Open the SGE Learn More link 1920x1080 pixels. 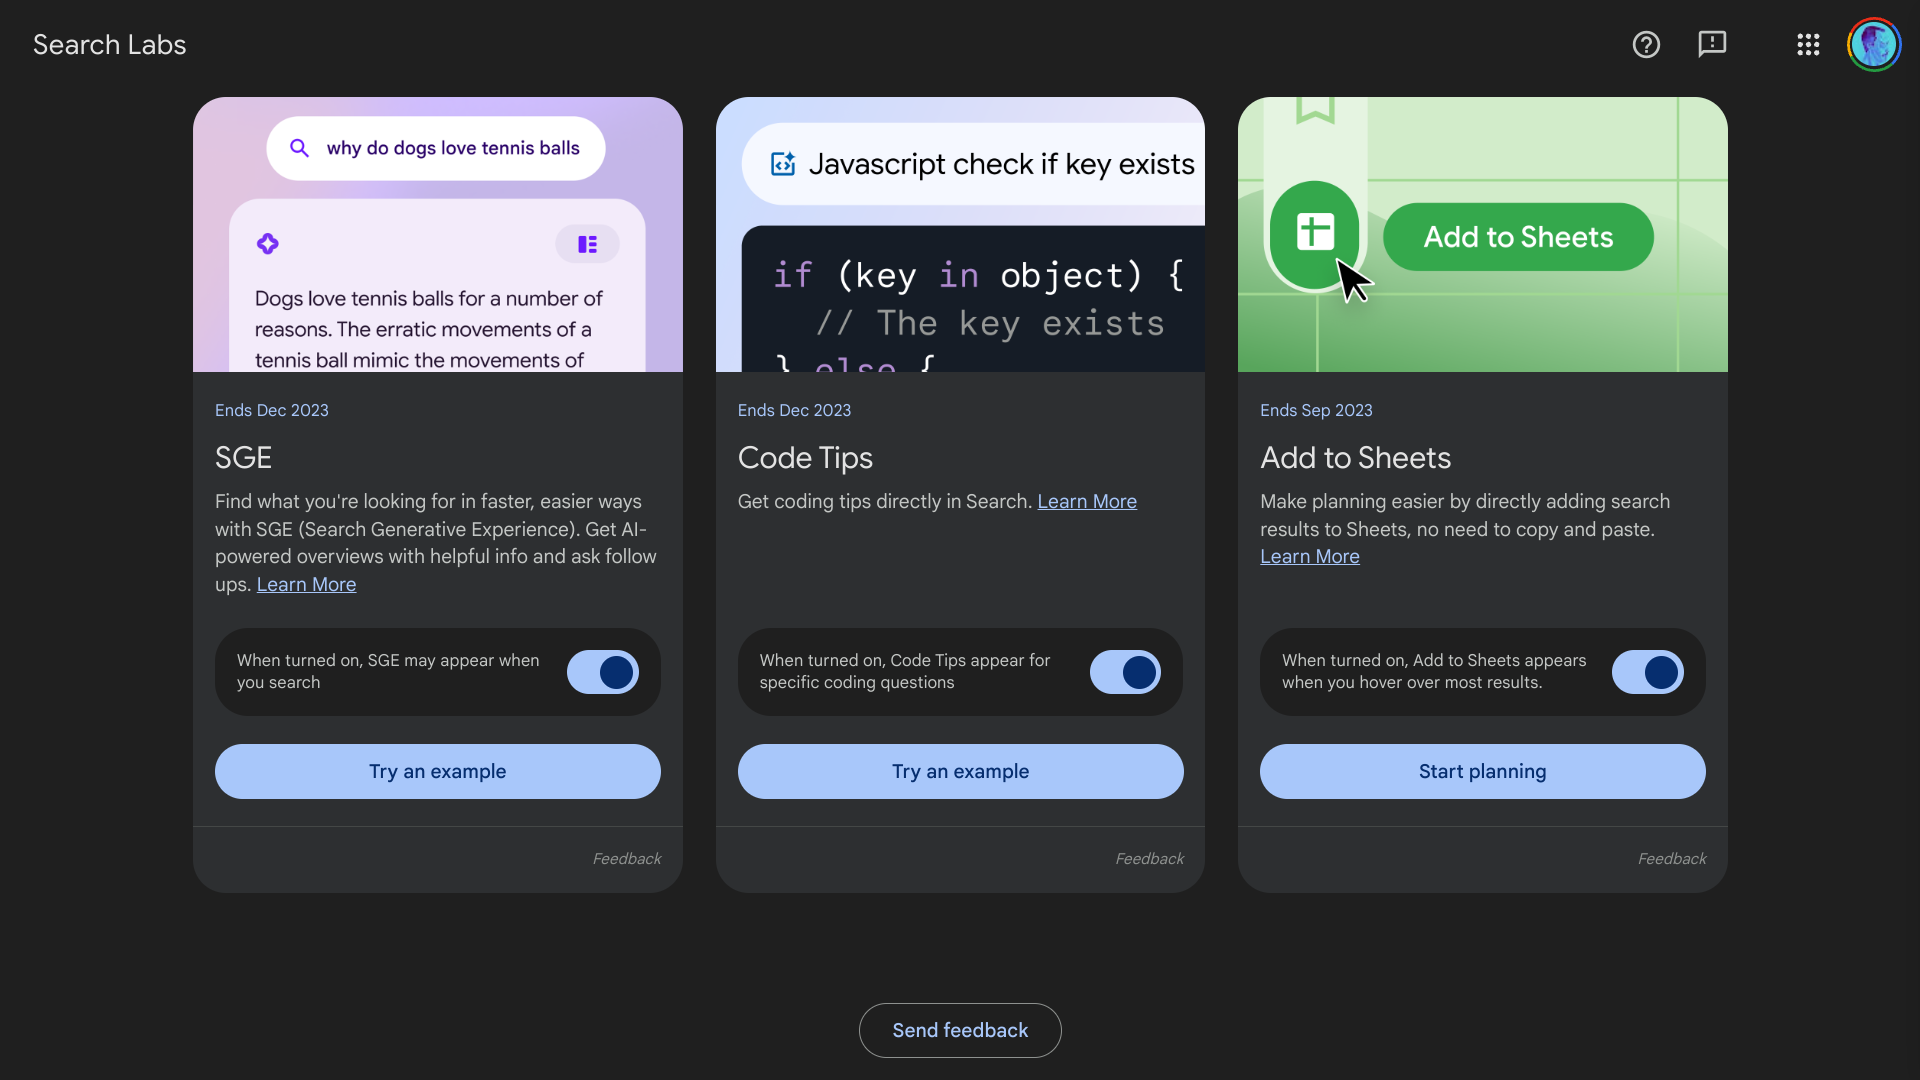point(306,584)
